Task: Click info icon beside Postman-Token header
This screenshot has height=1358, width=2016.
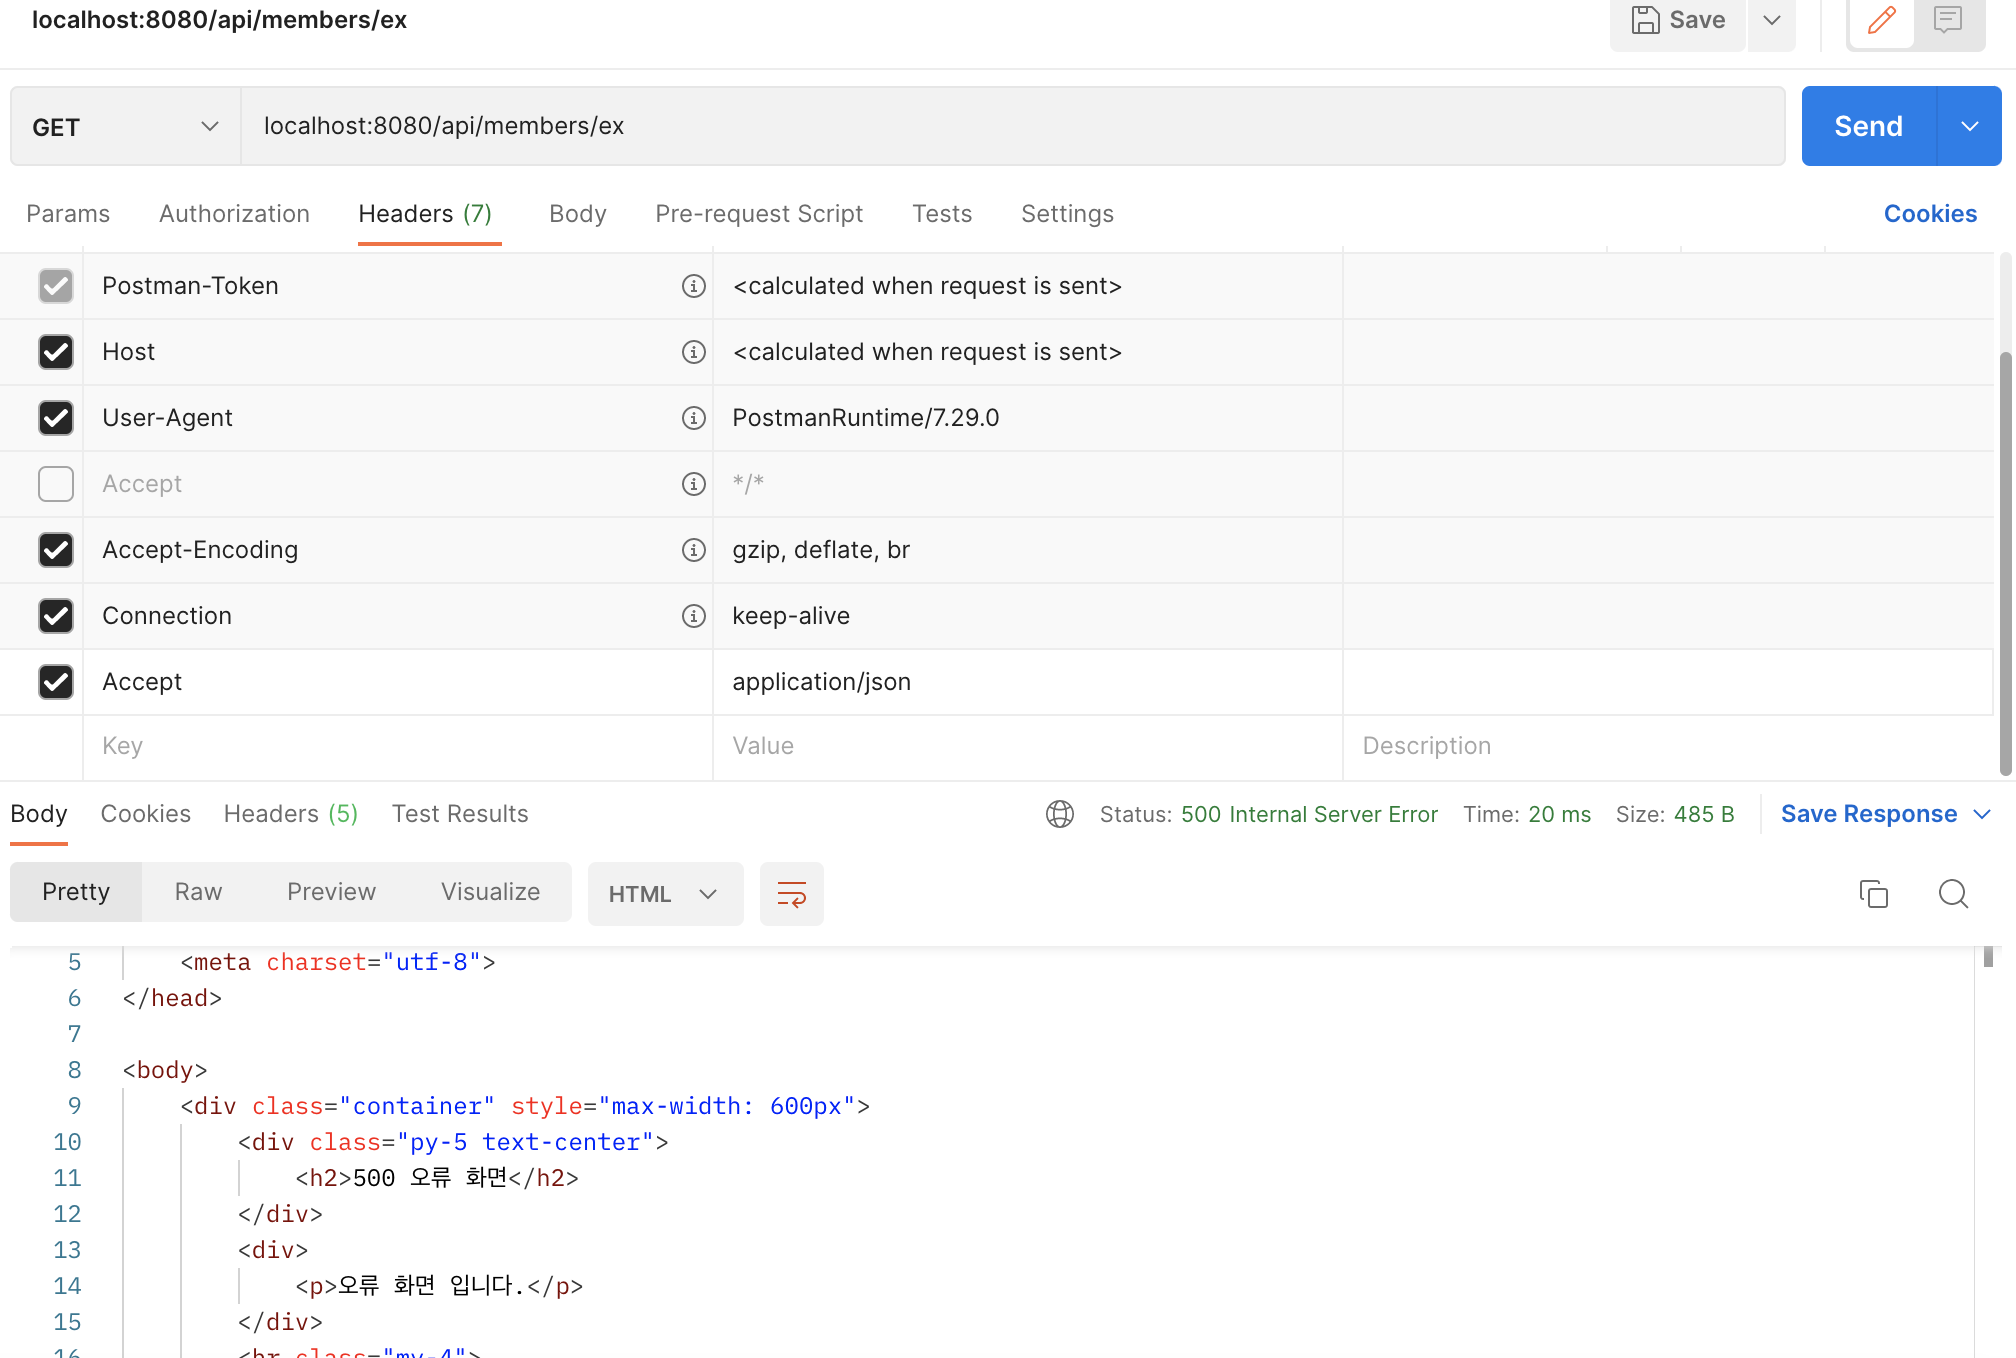Action: point(693,286)
